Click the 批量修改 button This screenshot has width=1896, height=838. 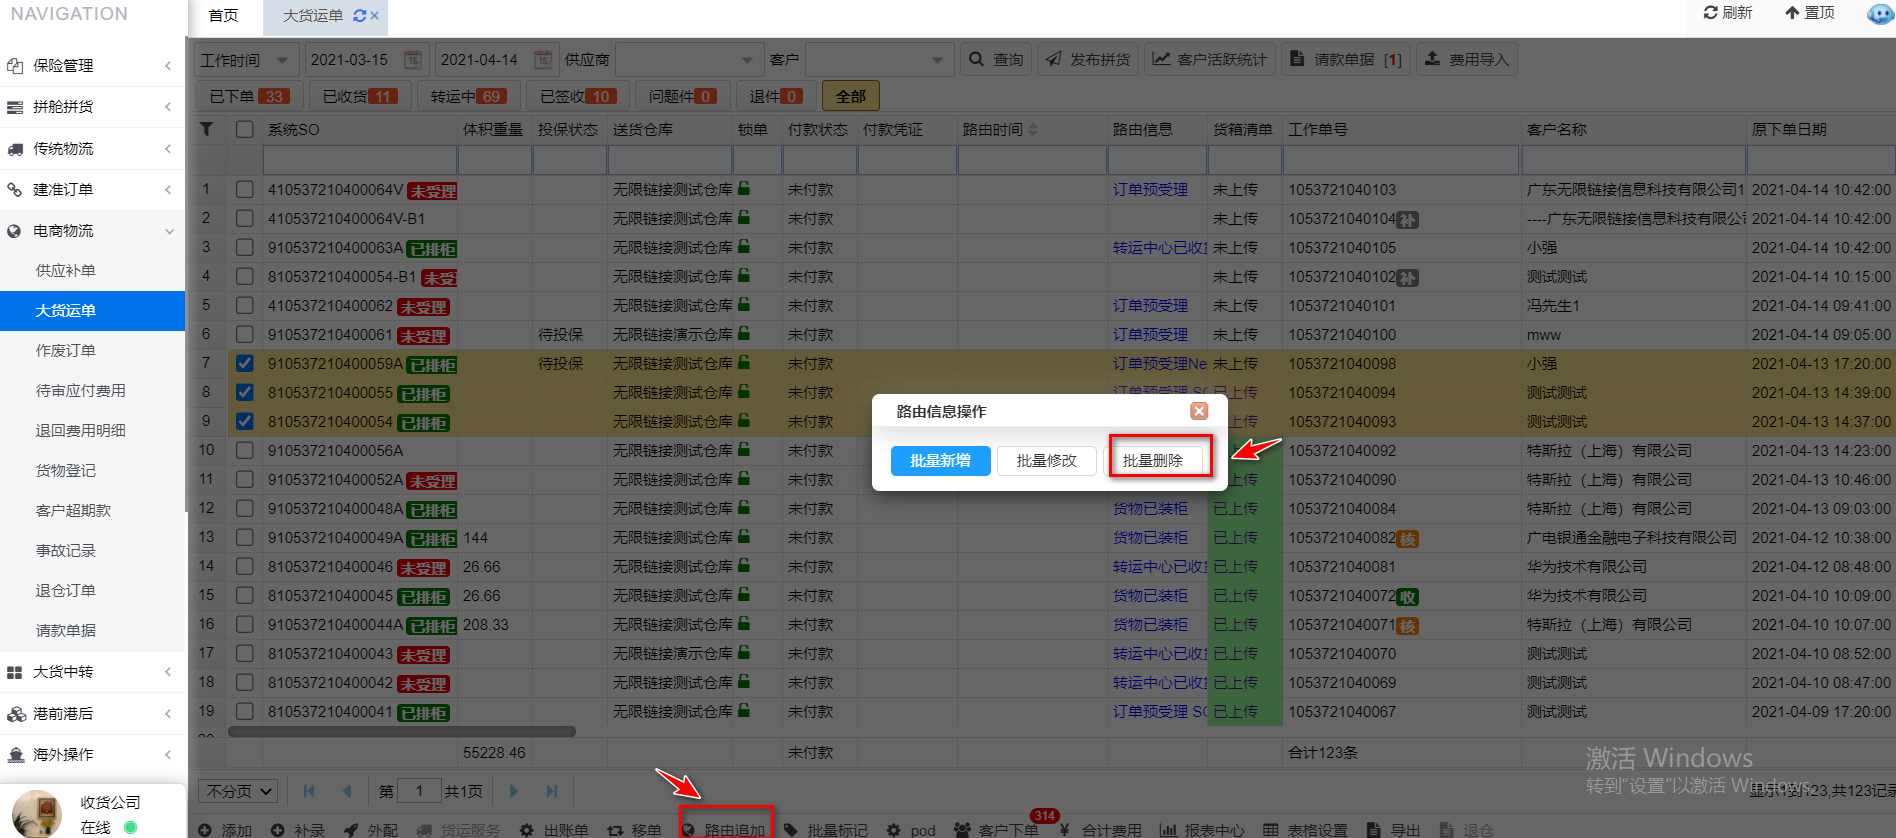pos(1046,460)
